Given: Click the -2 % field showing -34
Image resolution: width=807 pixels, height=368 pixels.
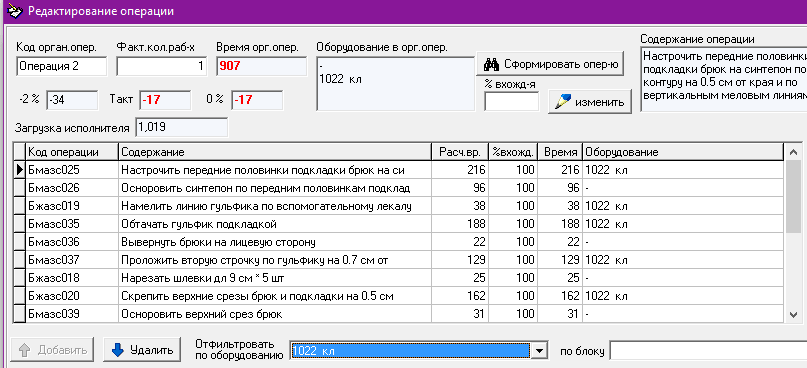Looking at the screenshot, I should tap(72, 100).
